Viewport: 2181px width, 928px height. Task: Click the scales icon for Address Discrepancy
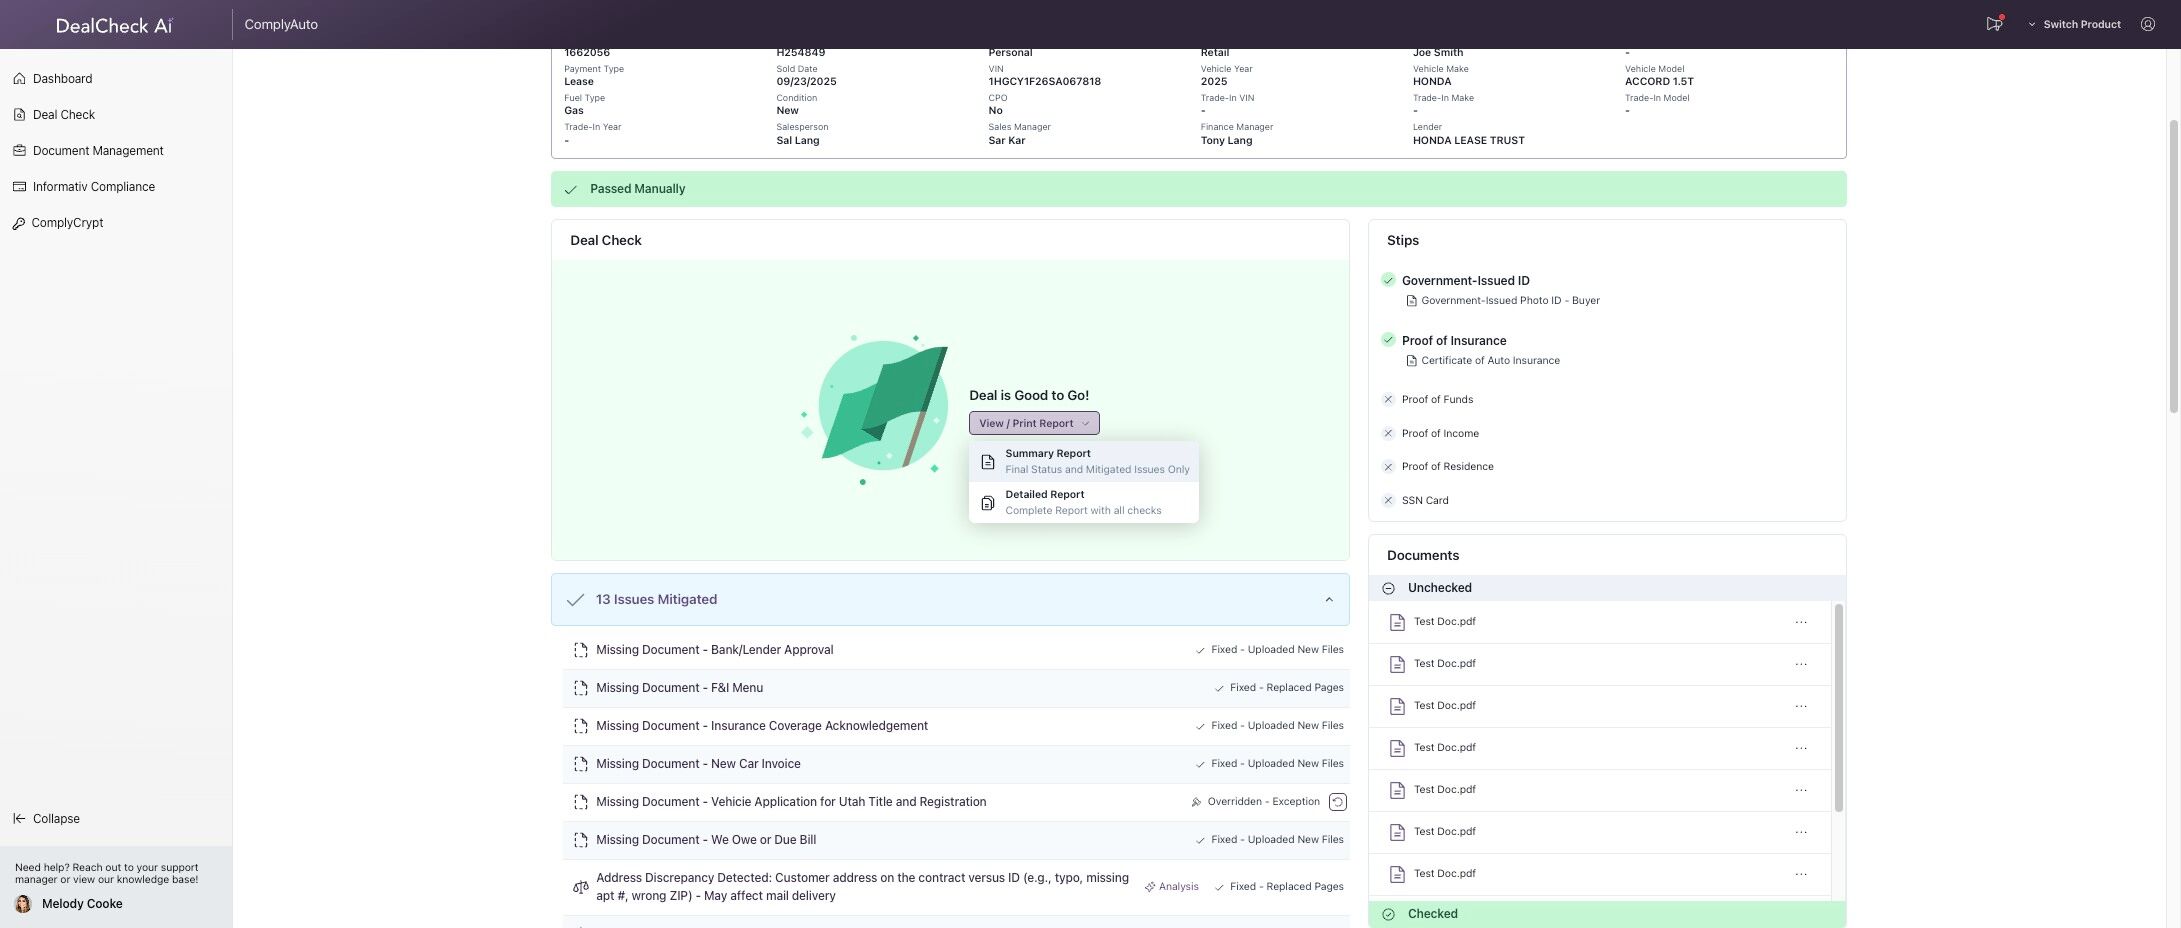tap(580, 887)
